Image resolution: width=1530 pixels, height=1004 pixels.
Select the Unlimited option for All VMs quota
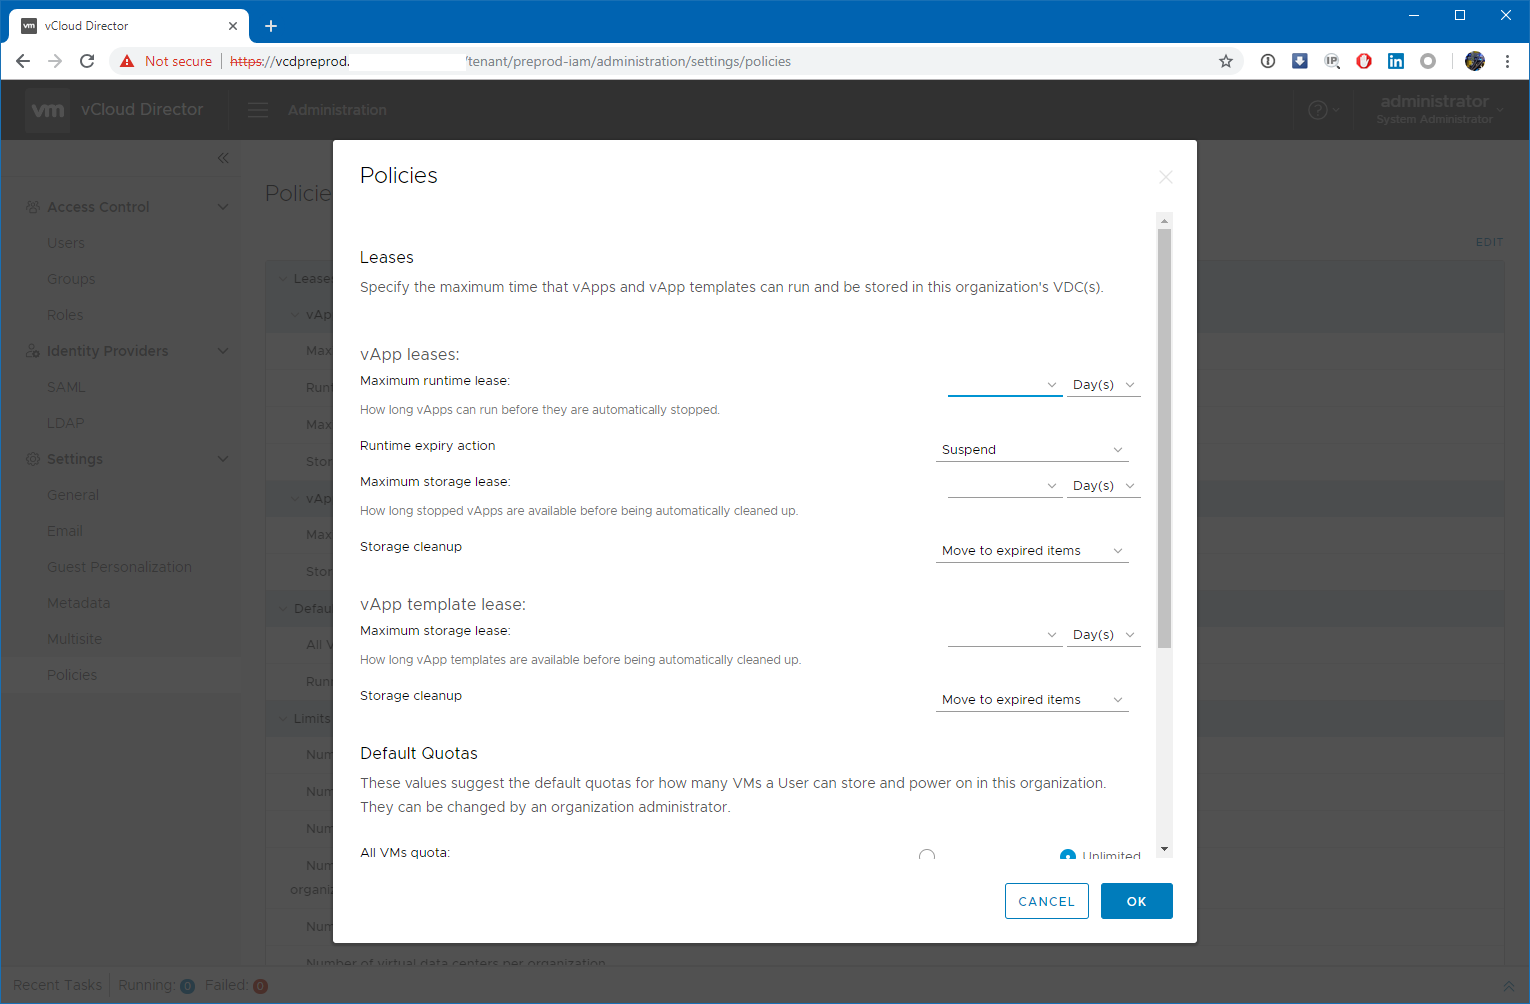(x=1068, y=856)
